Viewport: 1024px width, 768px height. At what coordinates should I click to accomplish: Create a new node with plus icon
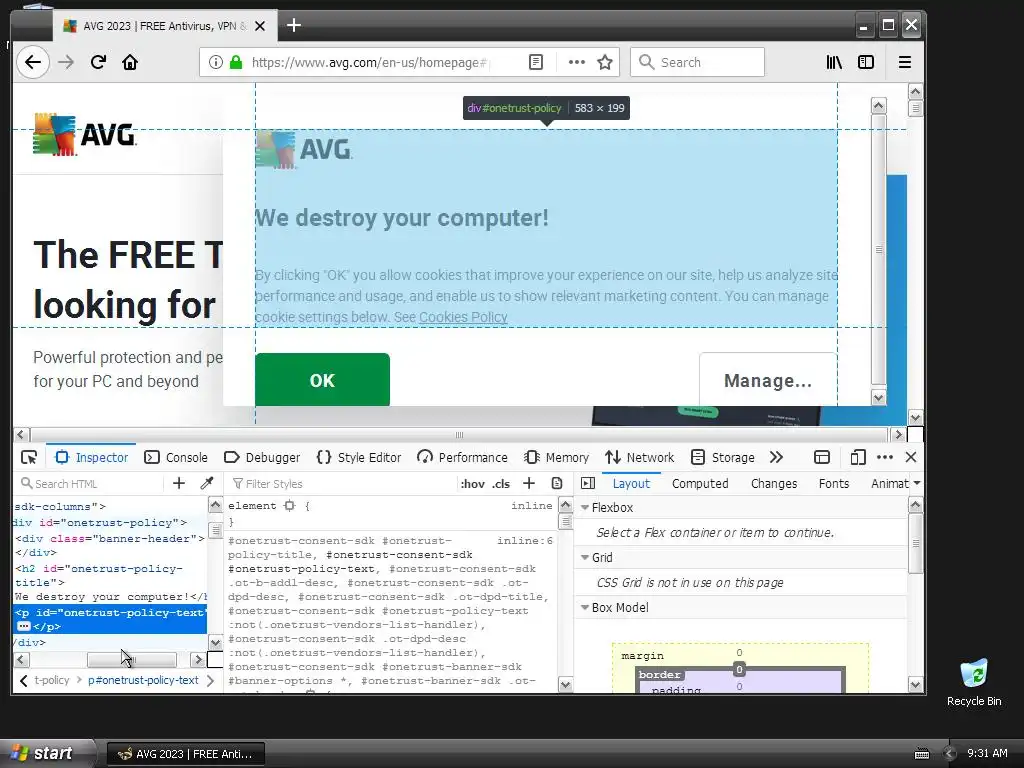(178, 483)
